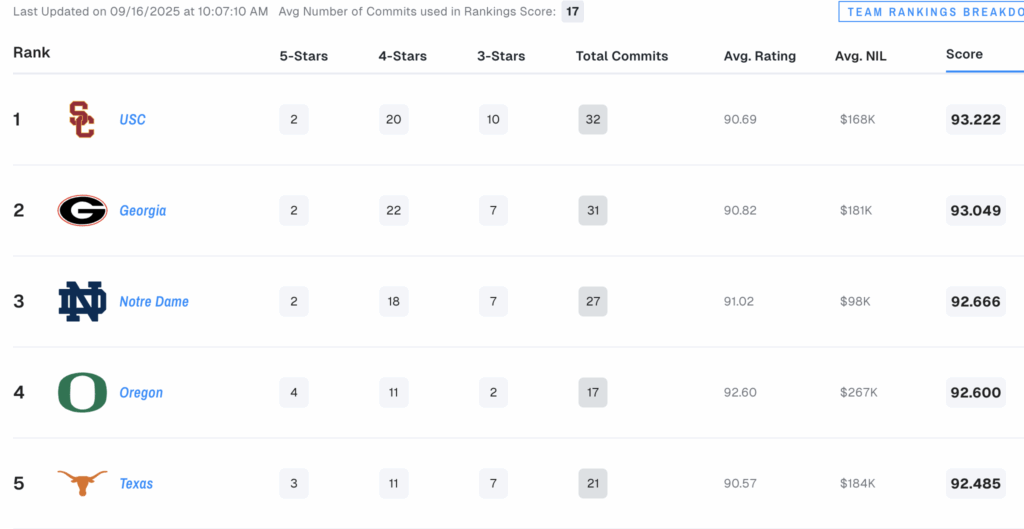Sort by Avg. Rating column header
This screenshot has height=529, width=1024.
[x=760, y=56]
